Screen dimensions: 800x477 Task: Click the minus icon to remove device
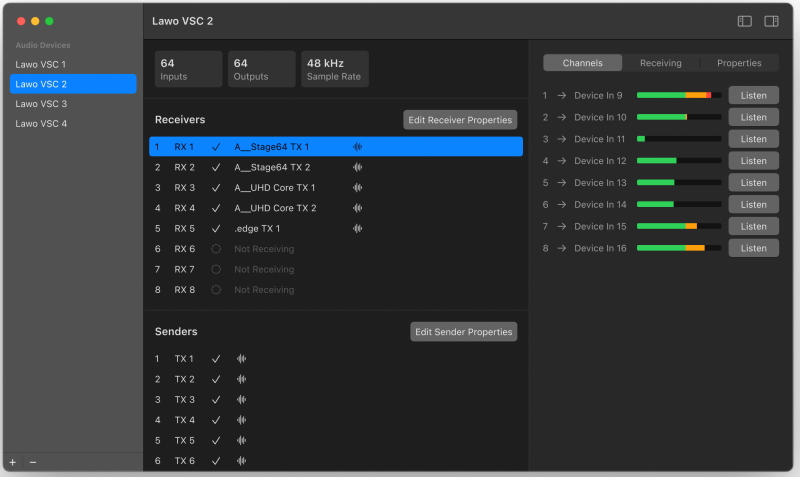click(x=32, y=463)
